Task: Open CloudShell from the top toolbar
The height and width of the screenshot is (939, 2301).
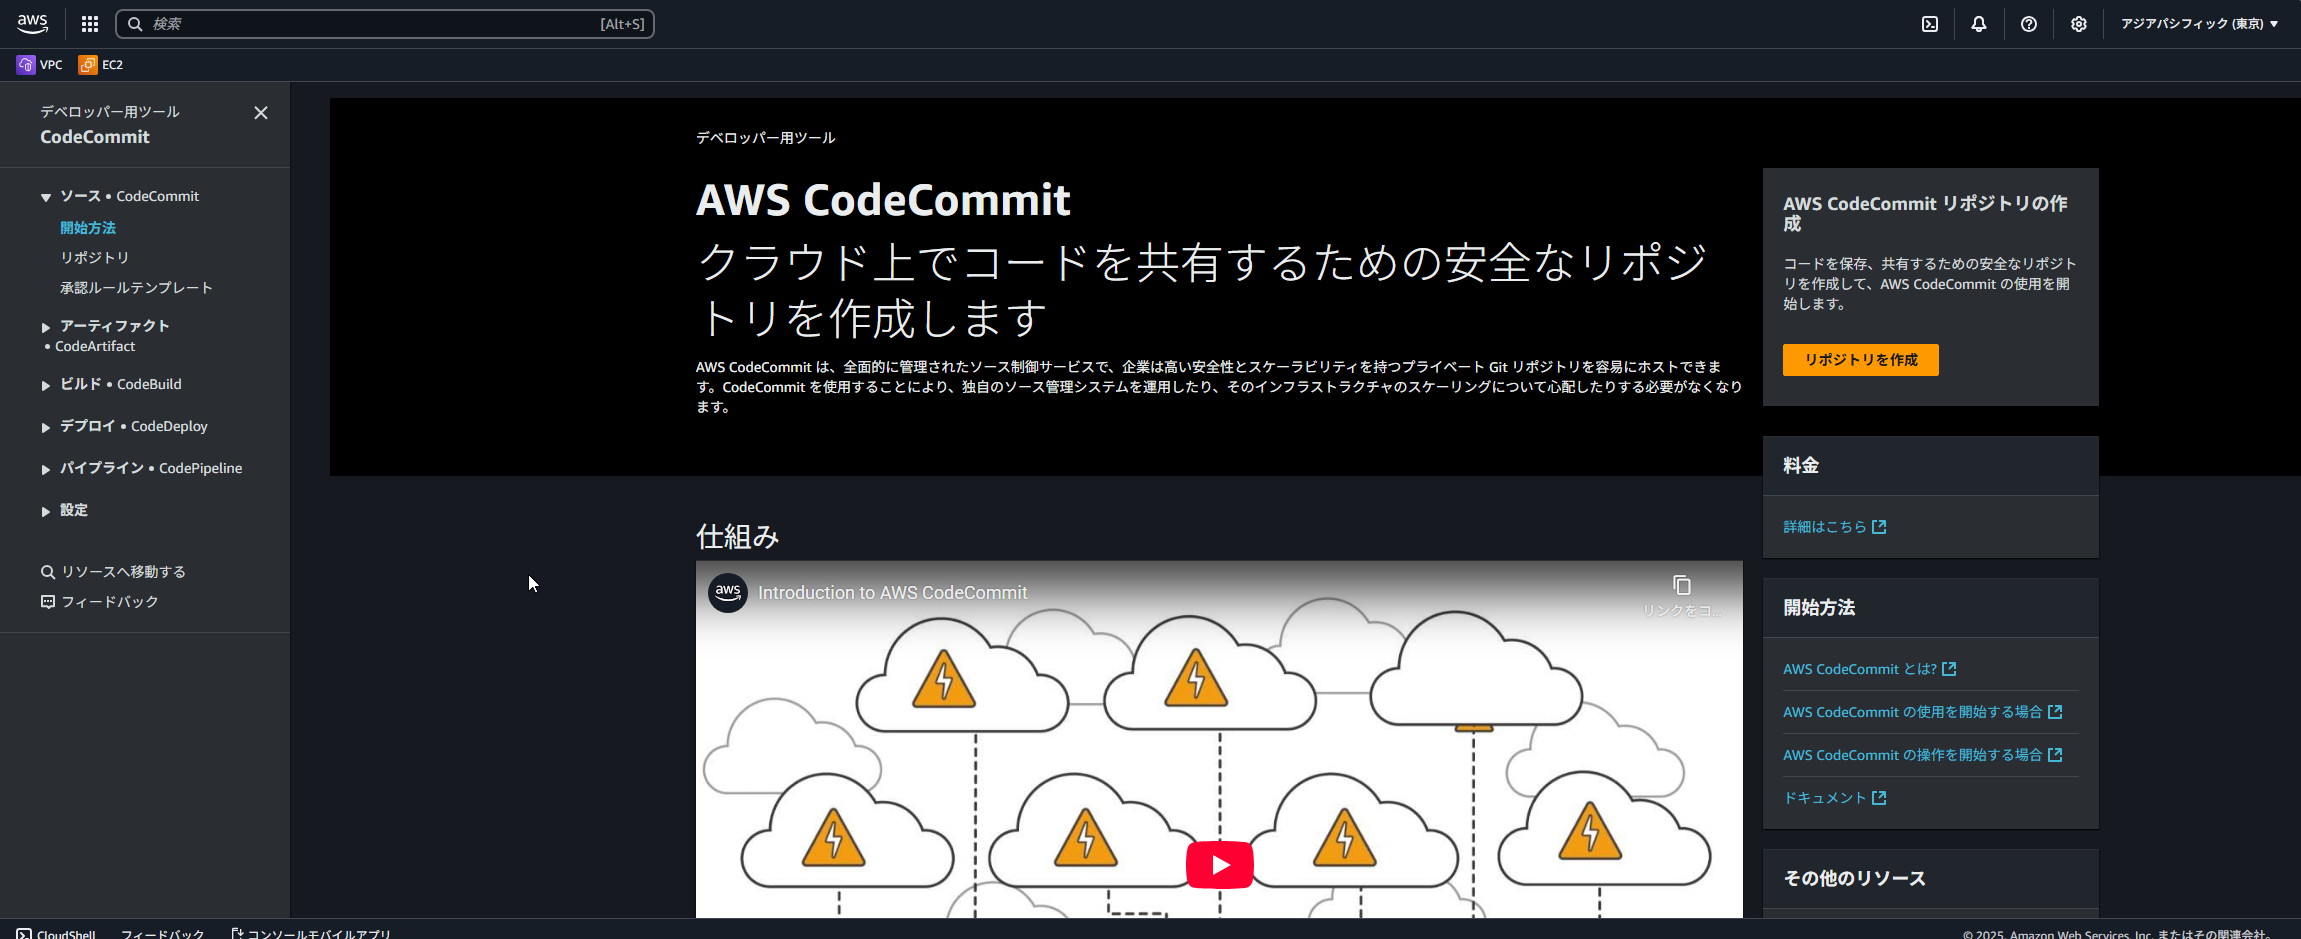Action: (1930, 23)
